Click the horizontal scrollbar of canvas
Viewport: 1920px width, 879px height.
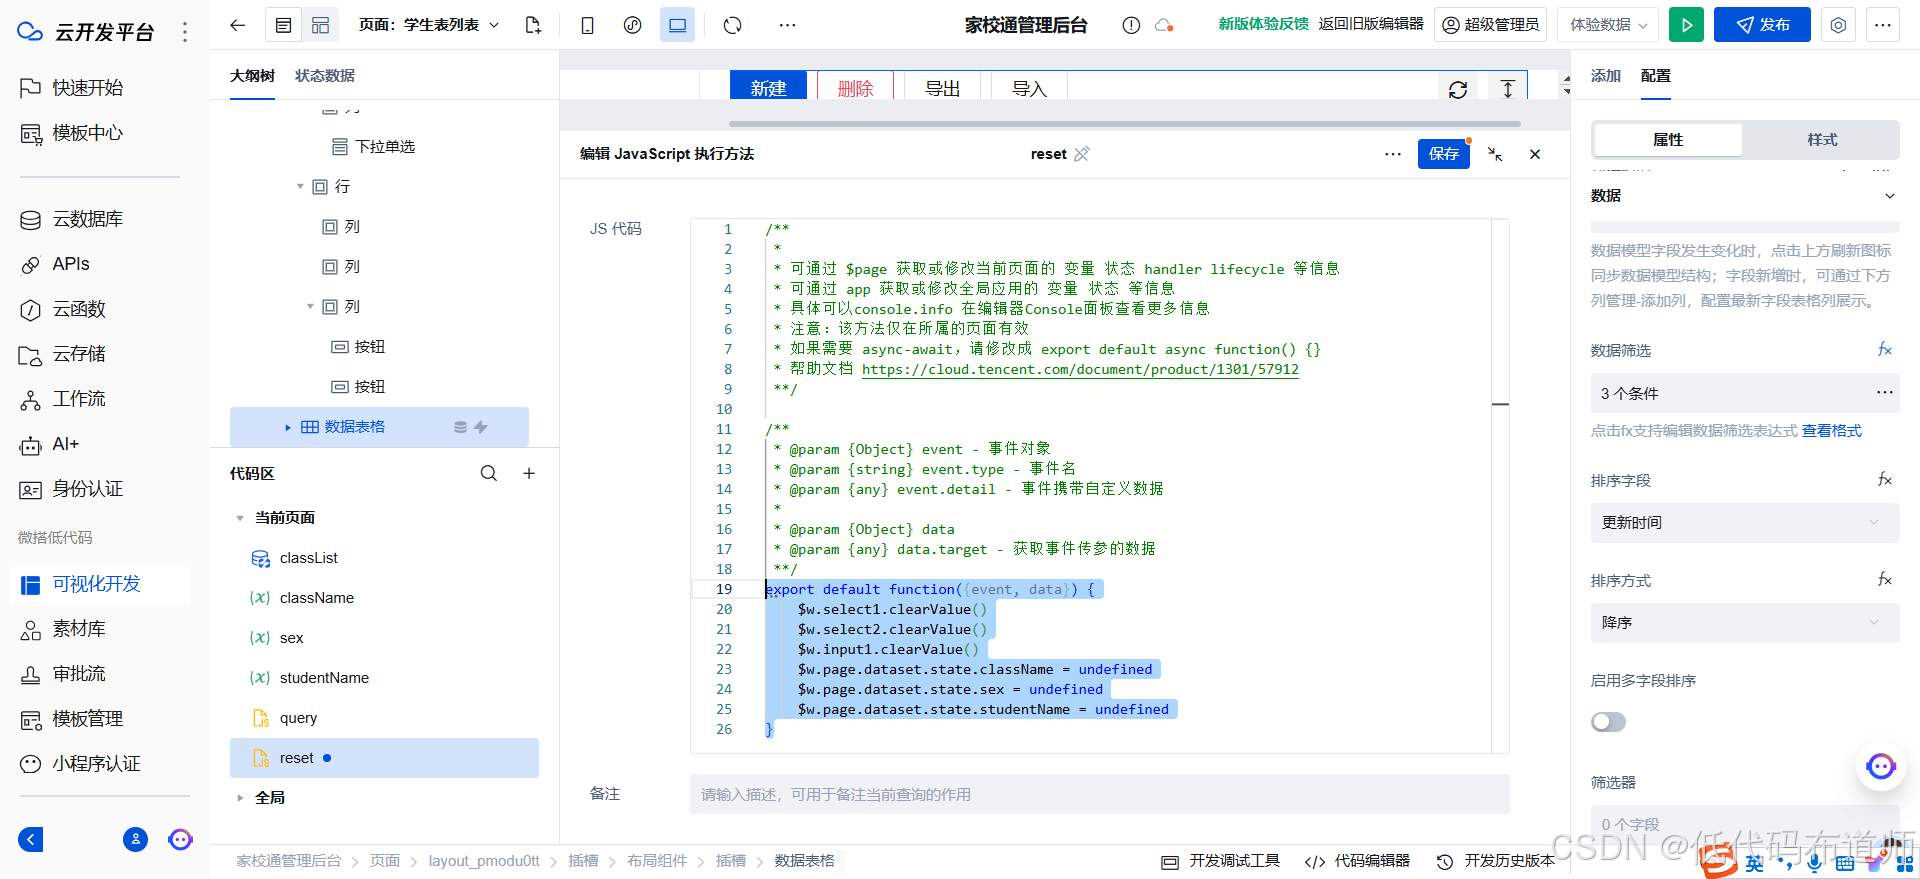[1124, 124]
